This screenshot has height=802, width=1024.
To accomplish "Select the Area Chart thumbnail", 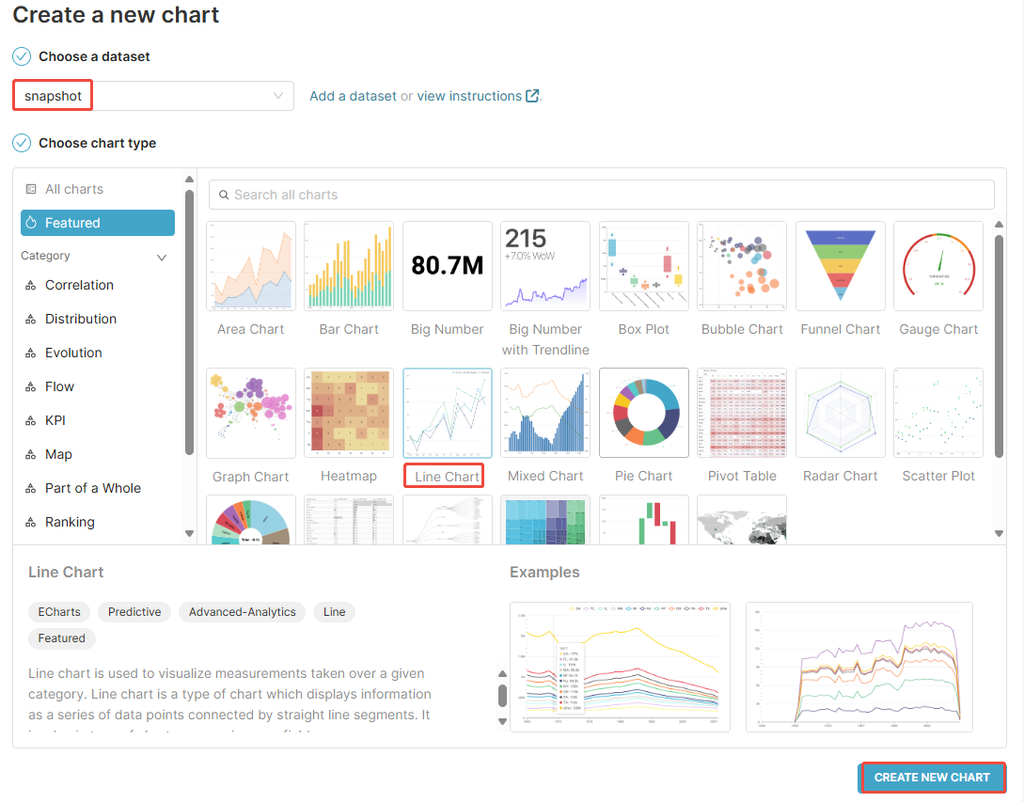I will (251, 266).
